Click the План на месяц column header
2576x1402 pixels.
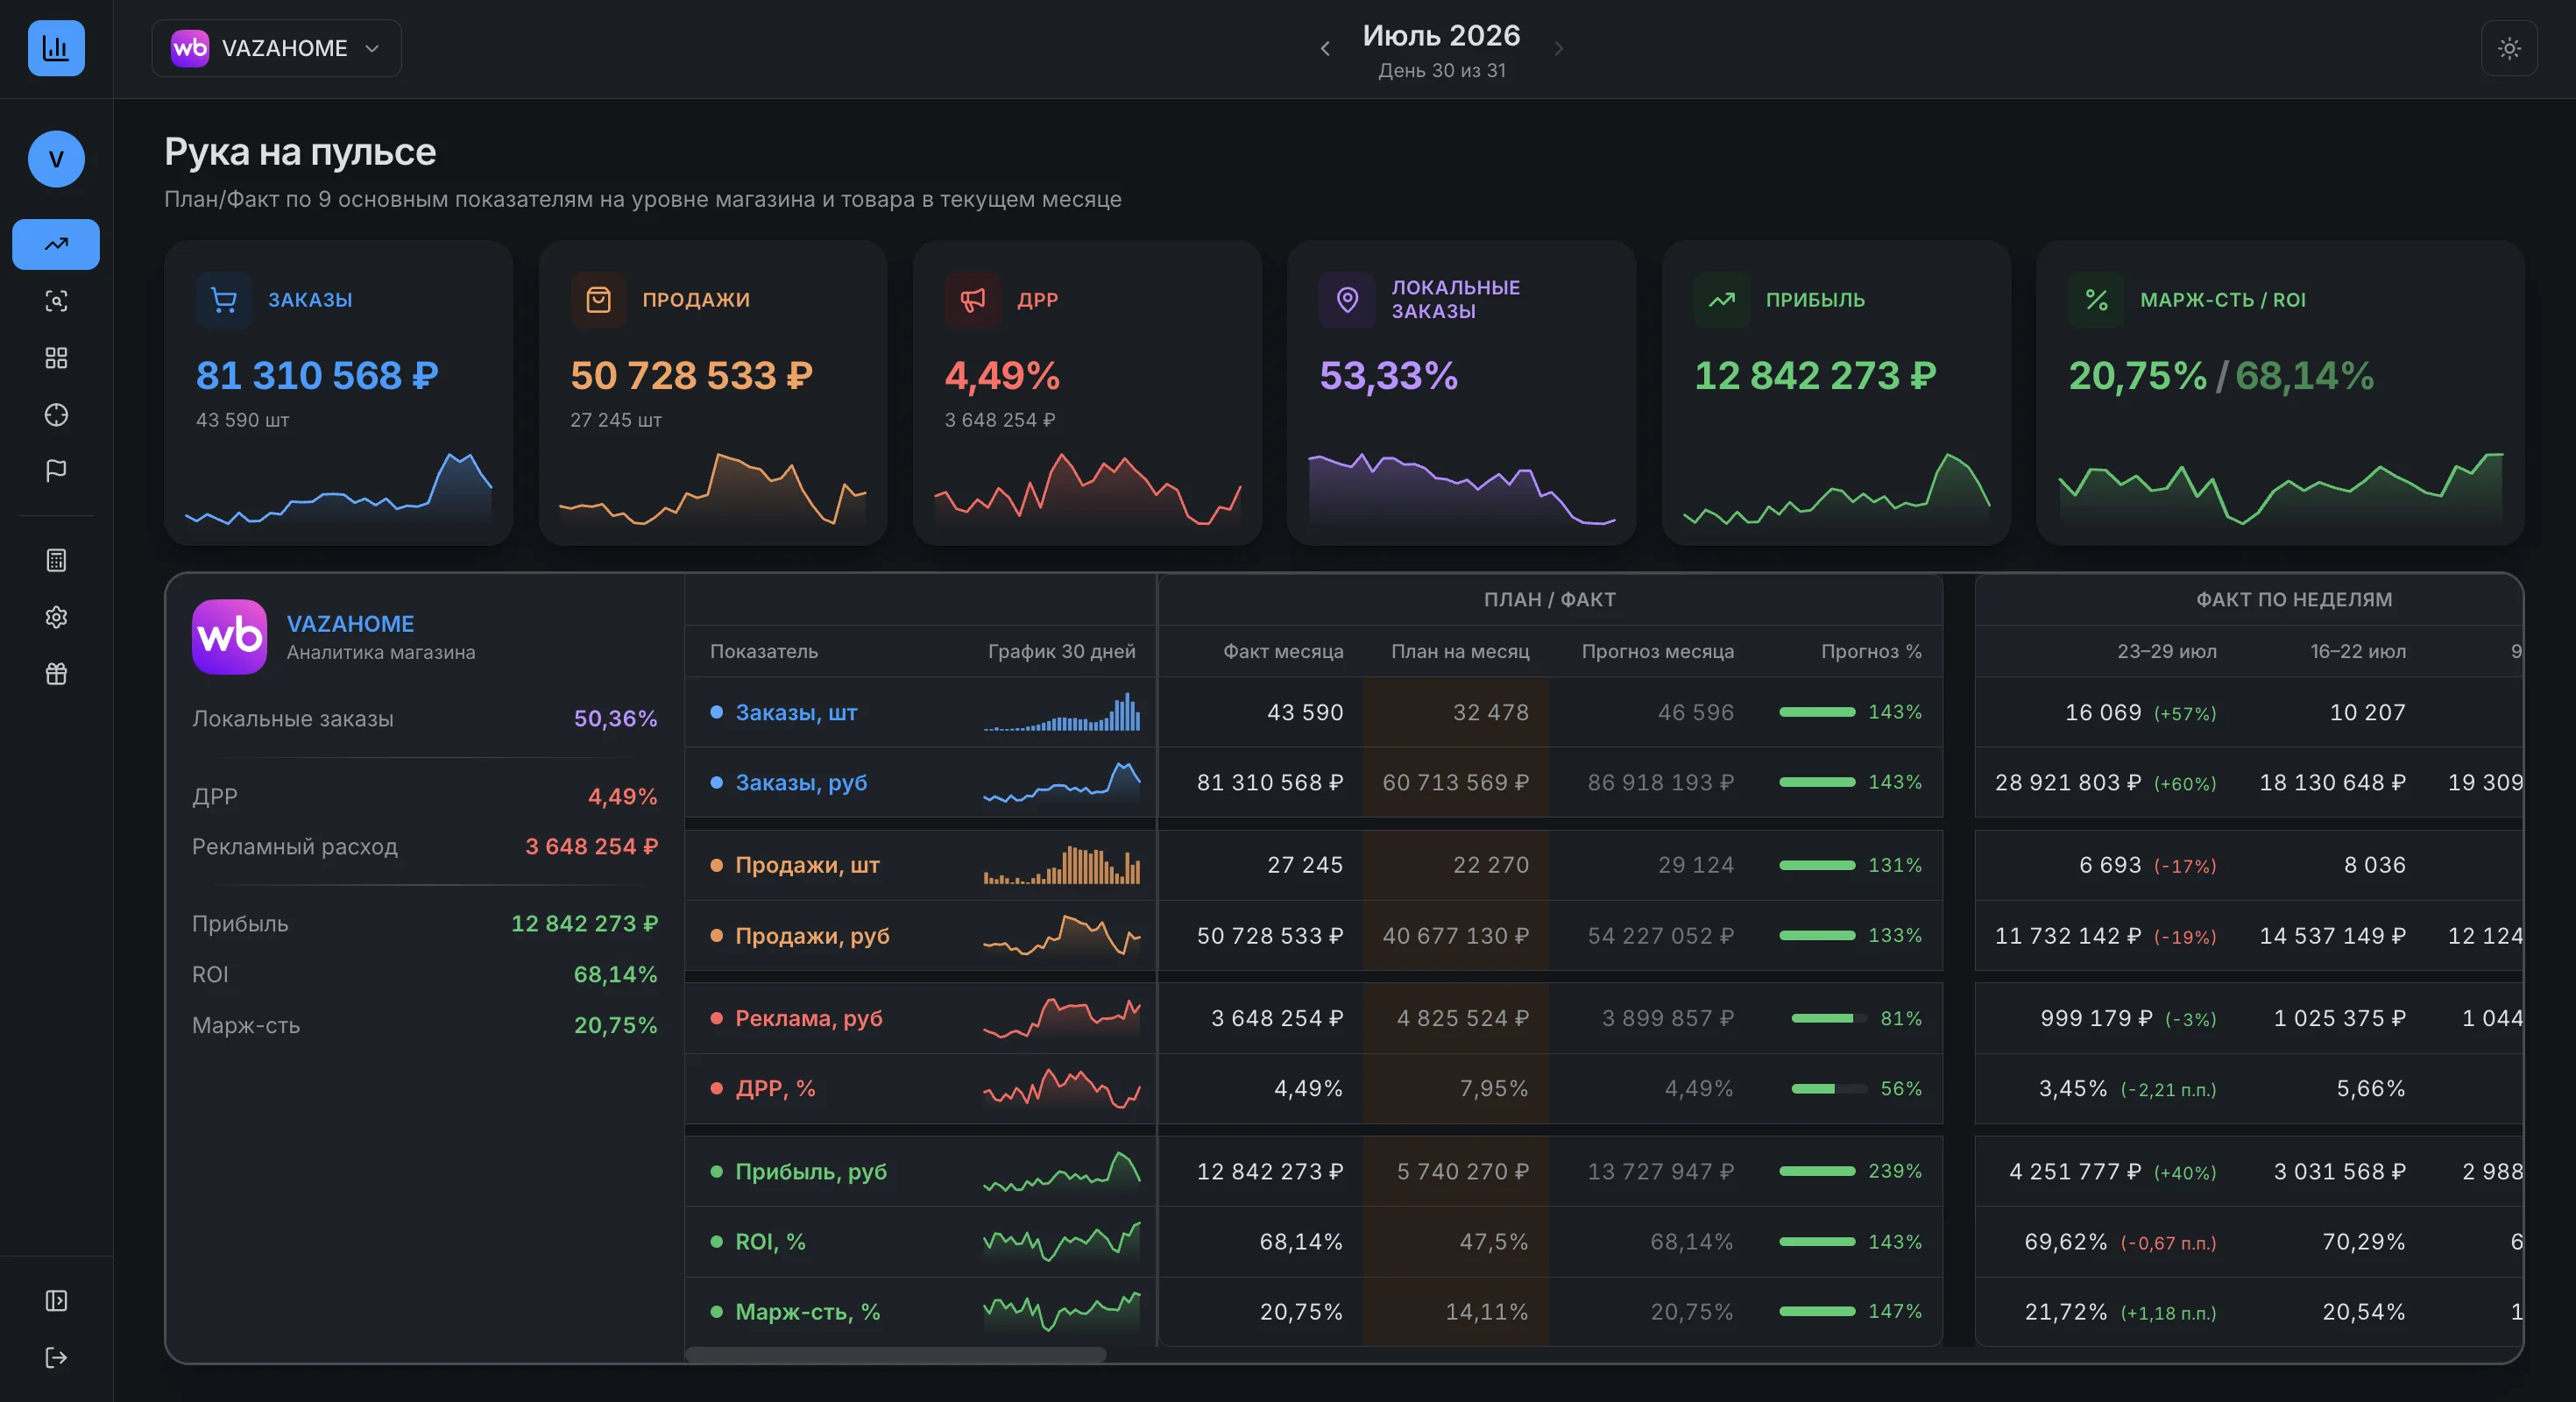(x=1460, y=651)
